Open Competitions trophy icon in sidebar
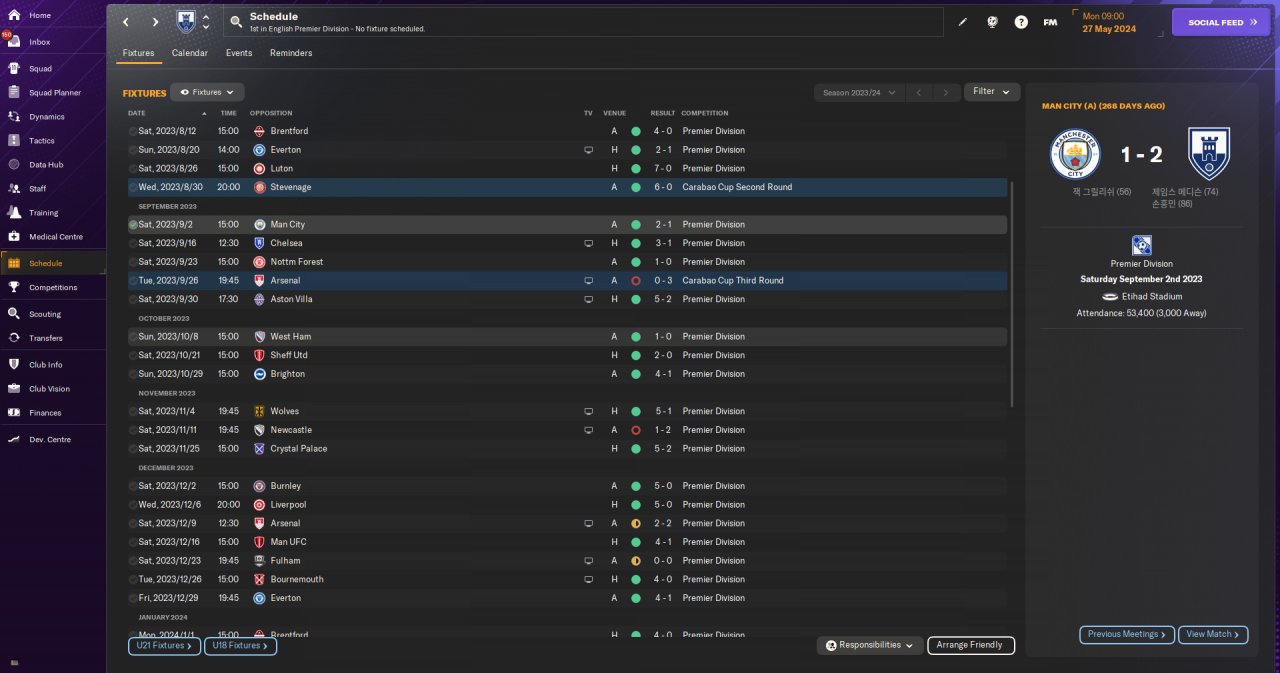The height and width of the screenshot is (673, 1280). (x=14, y=288)
